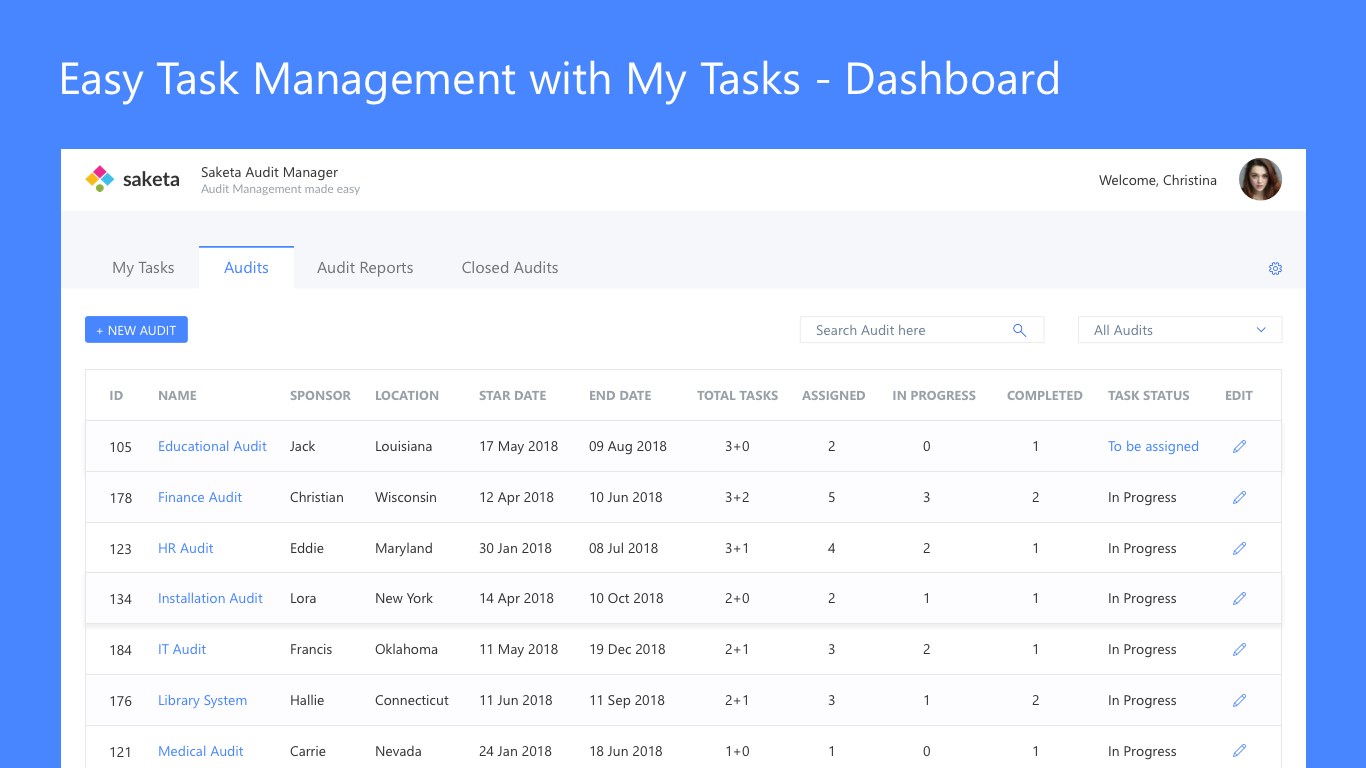Click the settings gear icon
Image resolution: width=1366 pixels, height=768 pixels.
pos(1275,268)
